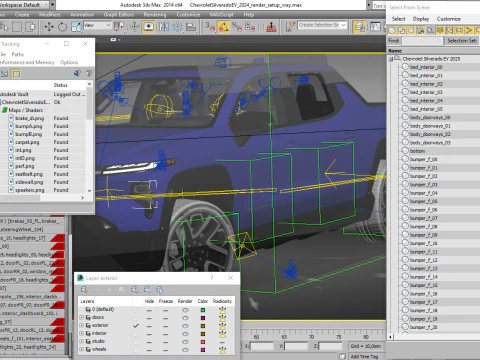Open the Animation menu
The width and height of the screenshot is (480, 360).
(82, 15)
